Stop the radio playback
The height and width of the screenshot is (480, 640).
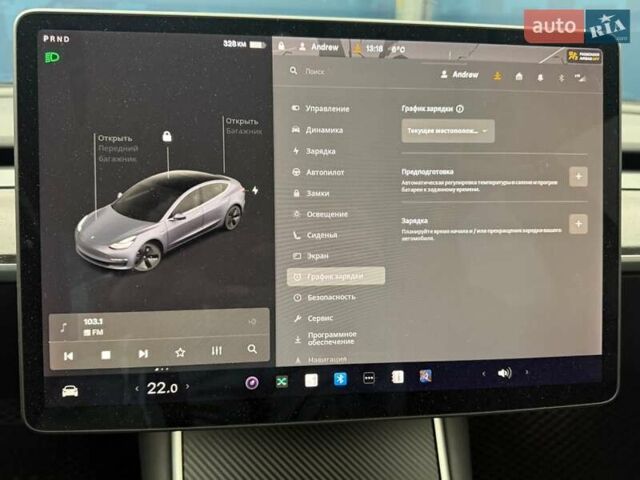click(x=106, y=355)
